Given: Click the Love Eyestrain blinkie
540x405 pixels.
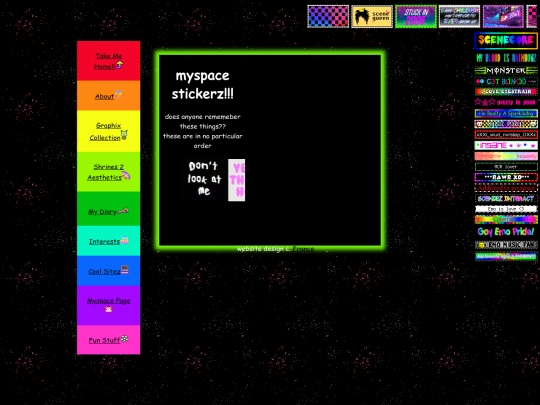Looking at the screenshot, I should (x=506, y=92).
